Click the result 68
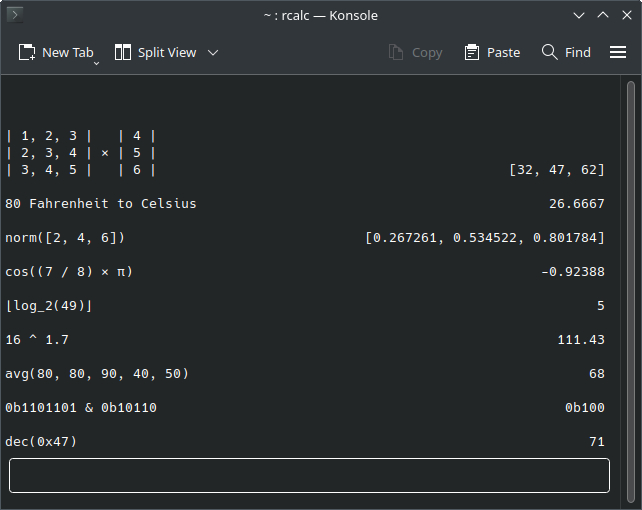 click(x=597, y=374)
